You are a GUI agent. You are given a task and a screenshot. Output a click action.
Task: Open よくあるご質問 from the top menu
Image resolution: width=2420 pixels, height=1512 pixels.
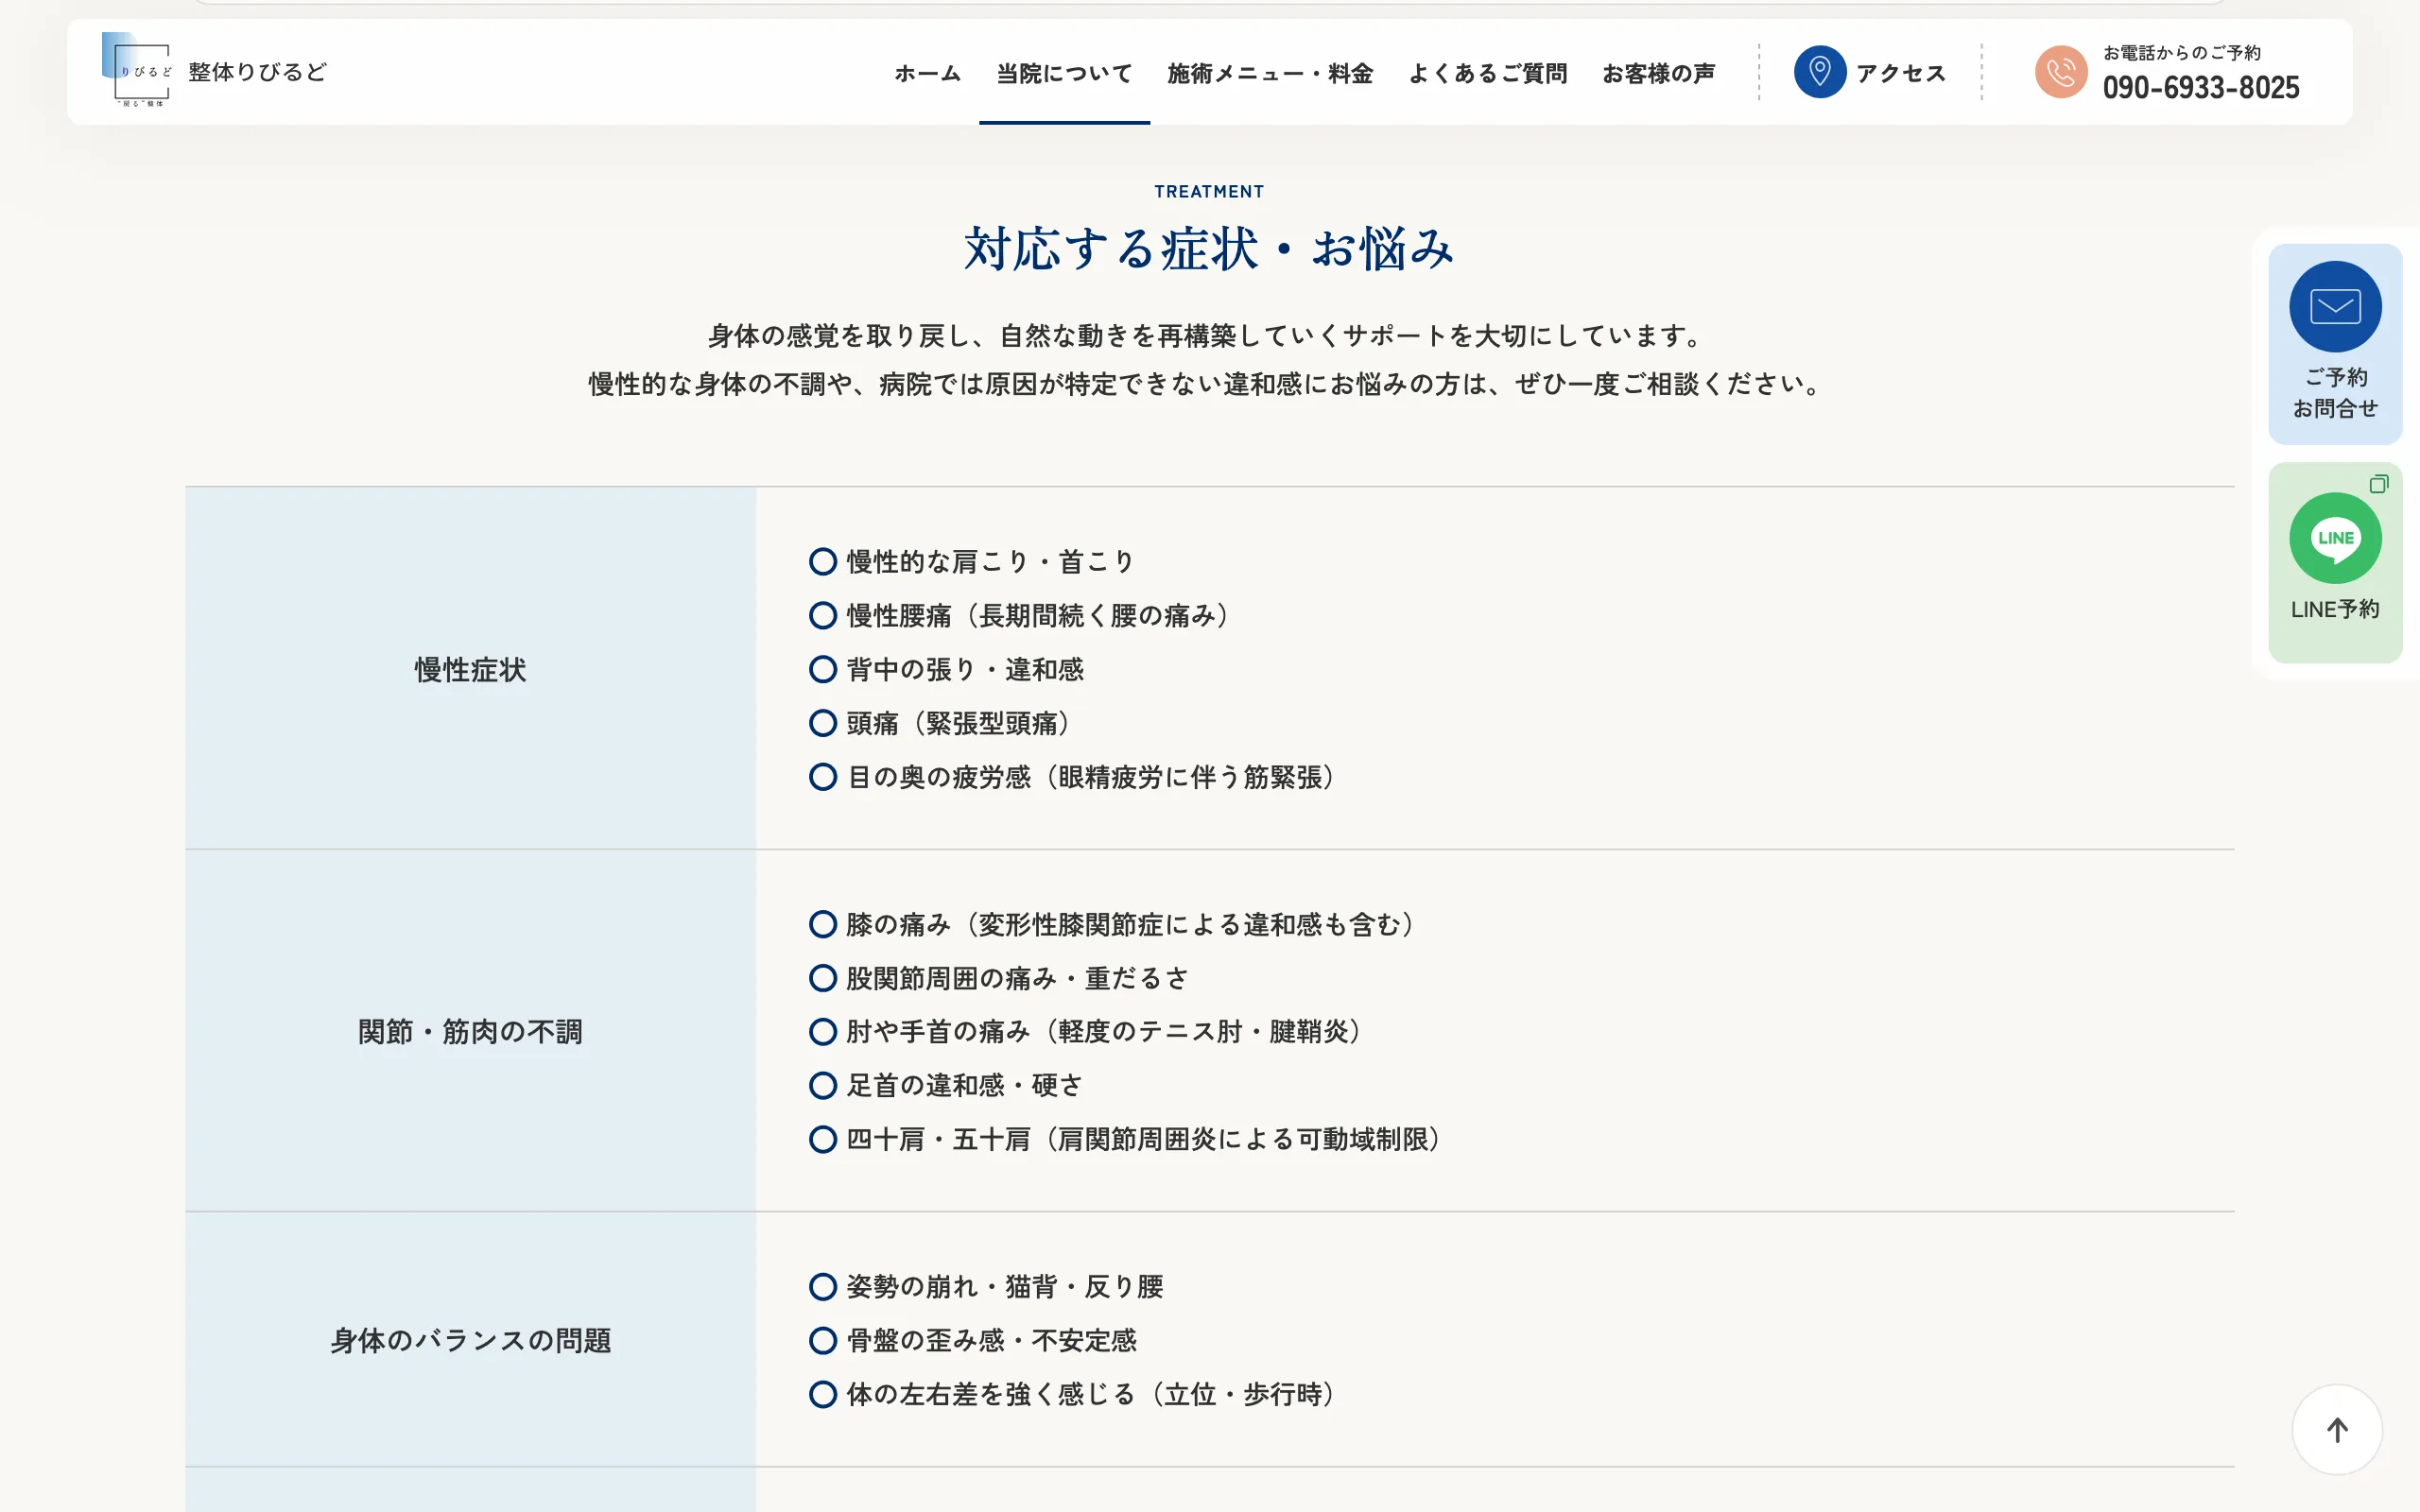(x=1488, y=73)
